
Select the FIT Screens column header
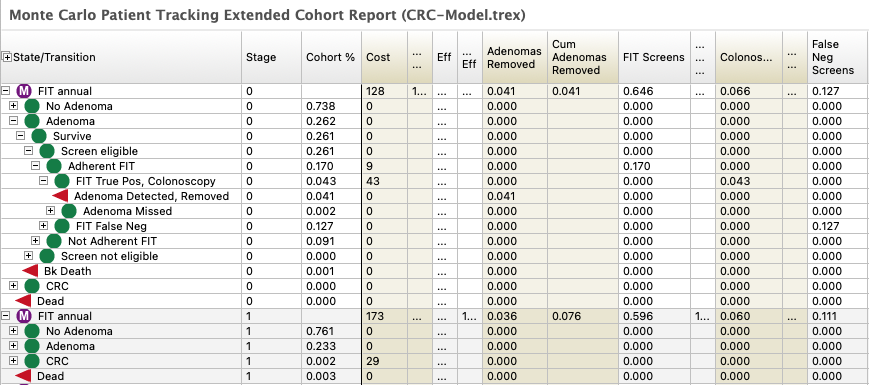click(x=654, y=57)
